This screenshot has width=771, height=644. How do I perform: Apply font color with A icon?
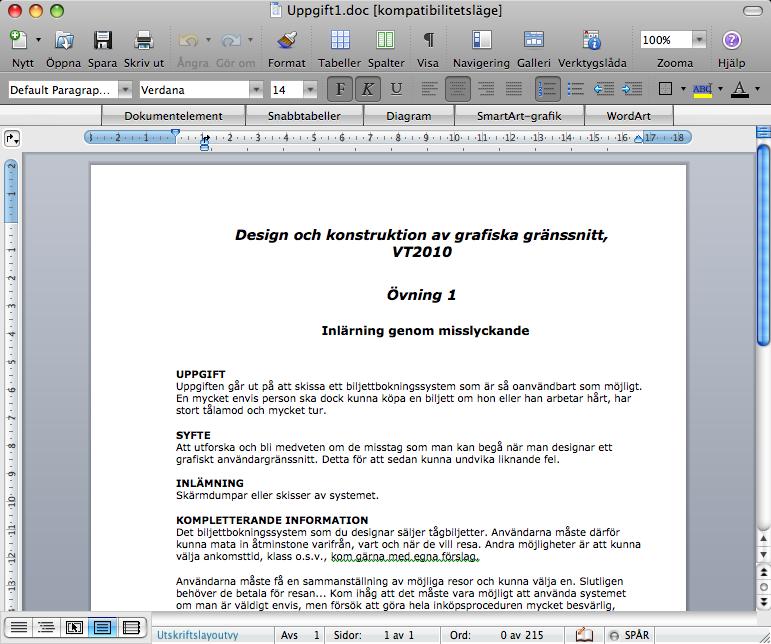(740, 89)
